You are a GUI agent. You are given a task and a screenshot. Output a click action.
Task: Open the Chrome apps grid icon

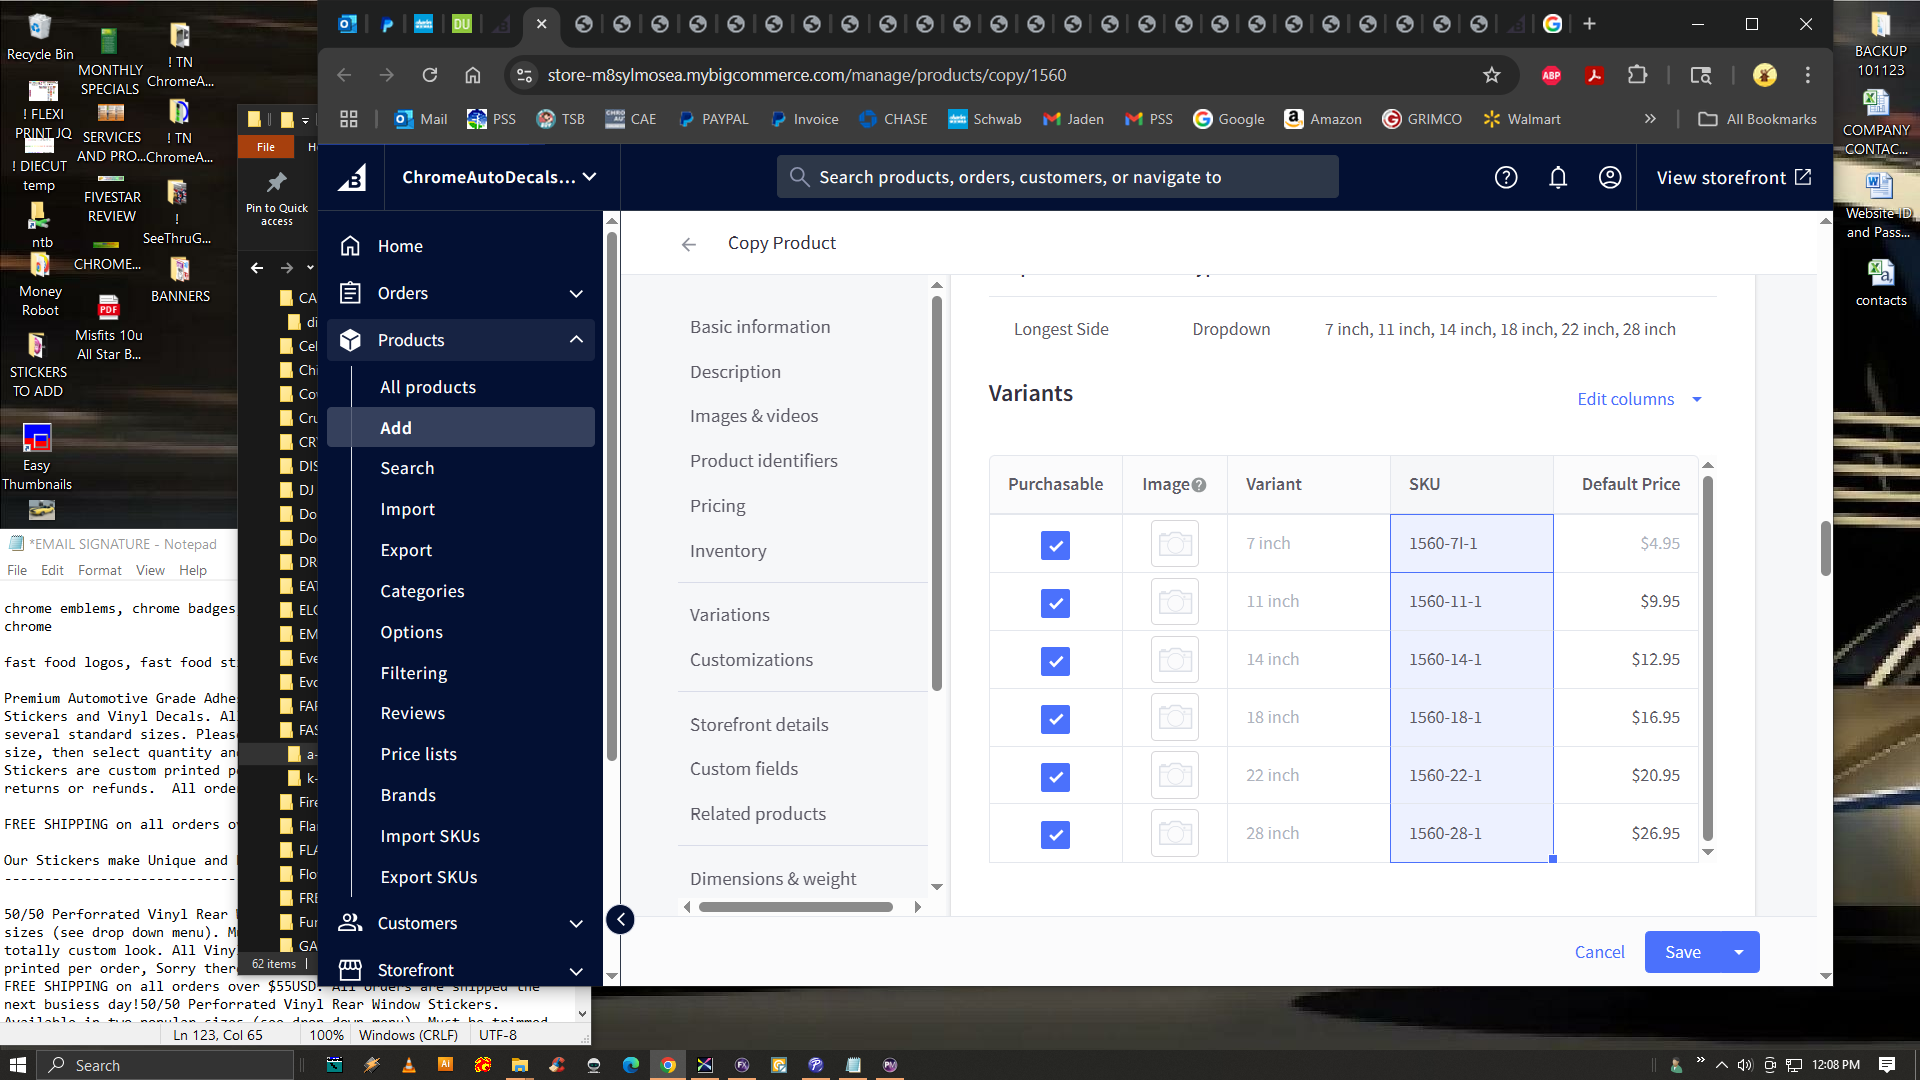point(349,119)
